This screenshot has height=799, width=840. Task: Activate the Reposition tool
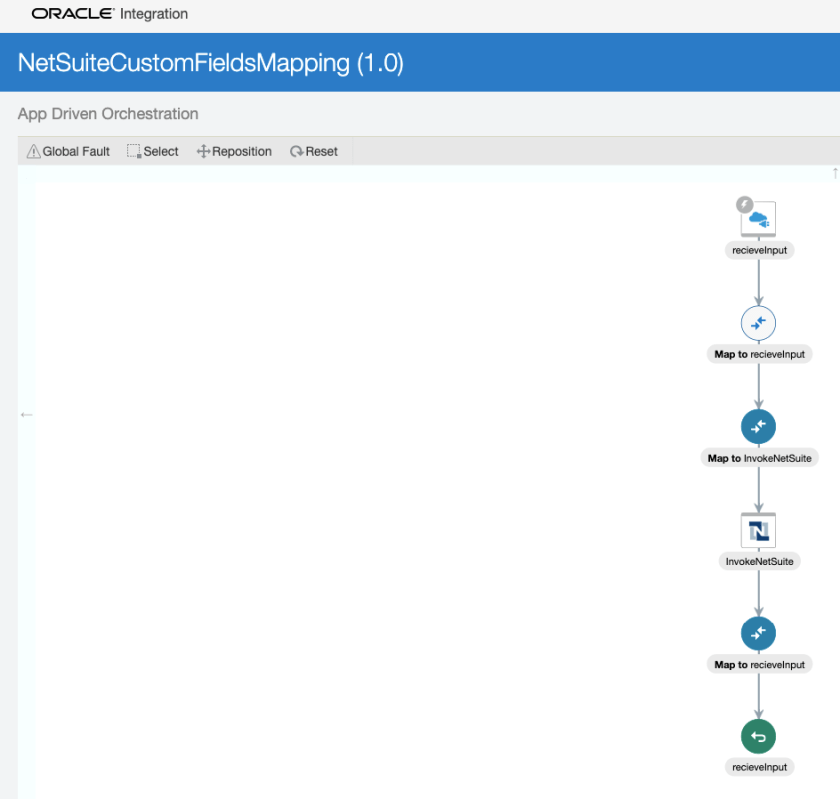(234, 152)
